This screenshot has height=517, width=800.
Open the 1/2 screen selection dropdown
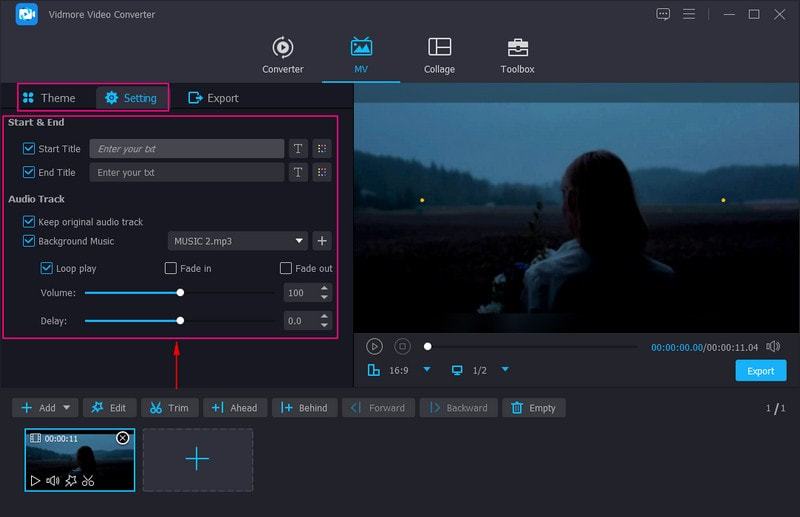coord(505,370)
